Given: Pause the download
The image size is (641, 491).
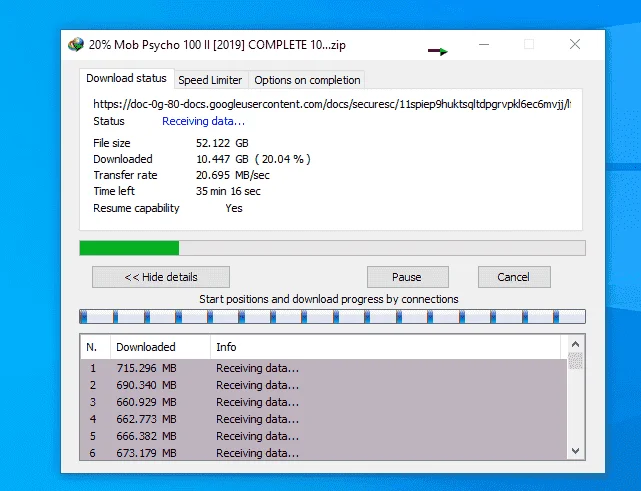Looking at the screenshot, I should pos(408,277).
